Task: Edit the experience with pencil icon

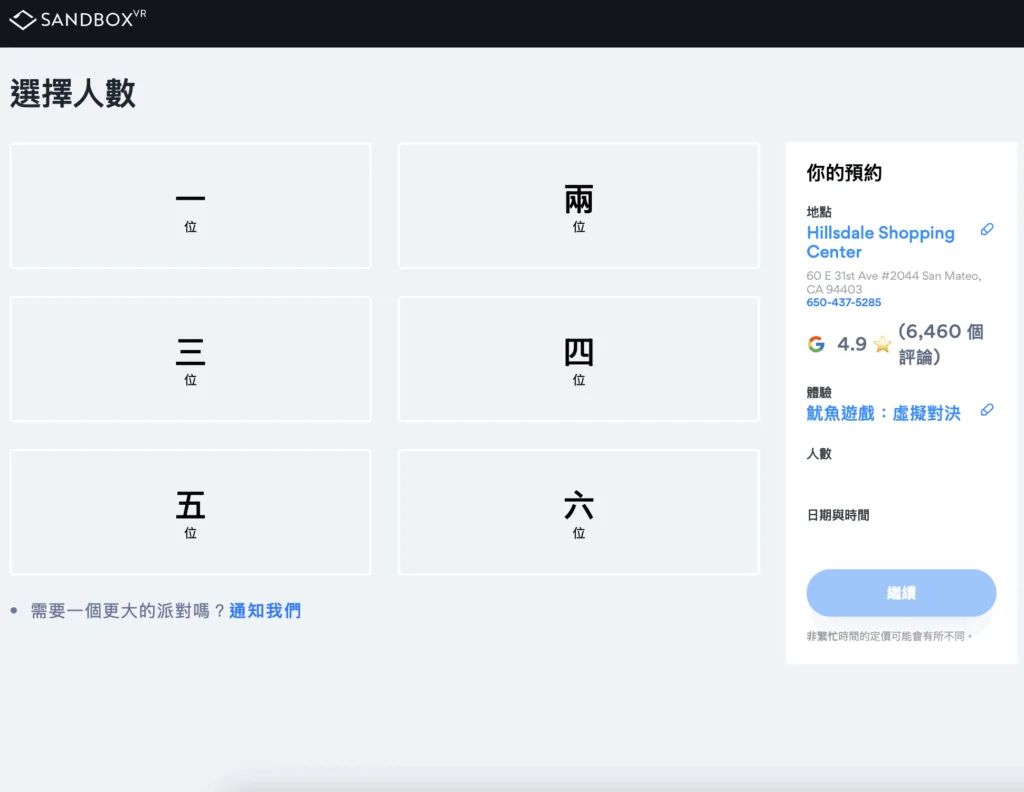Action: [987, 410]
